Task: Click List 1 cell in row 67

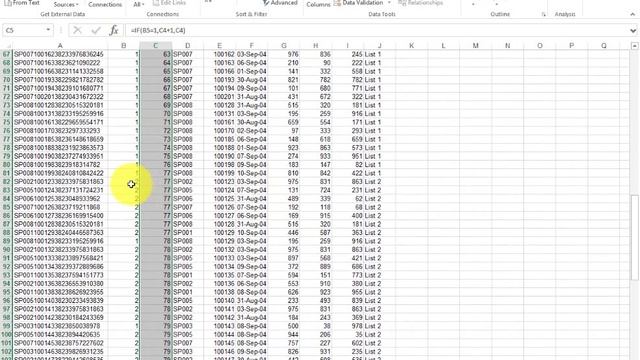Action: (x=380, y=54)
